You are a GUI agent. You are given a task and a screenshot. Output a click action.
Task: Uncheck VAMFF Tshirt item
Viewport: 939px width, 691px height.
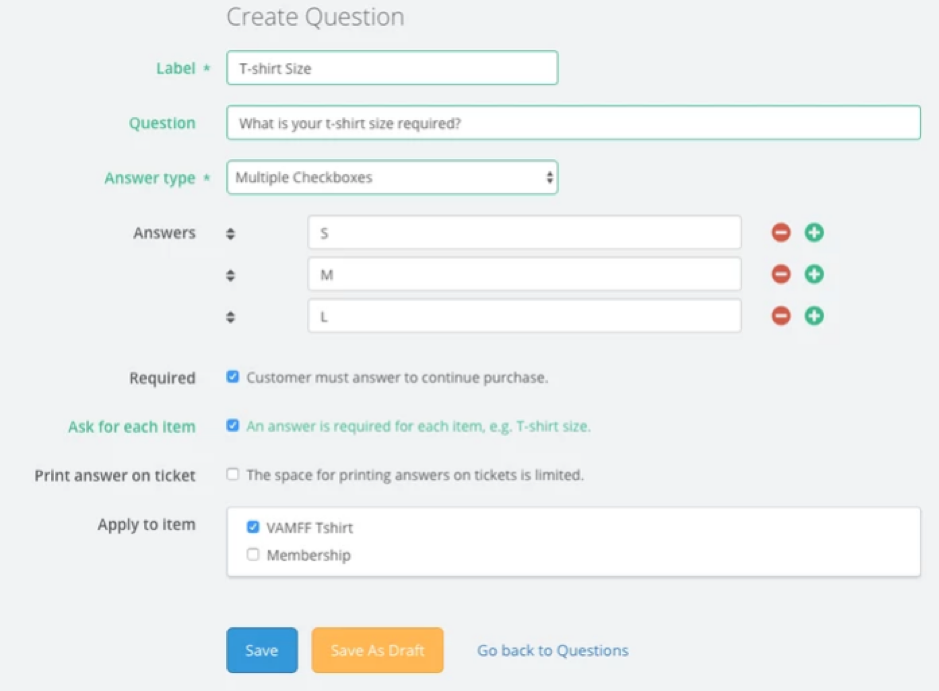(x=253, y=527)
